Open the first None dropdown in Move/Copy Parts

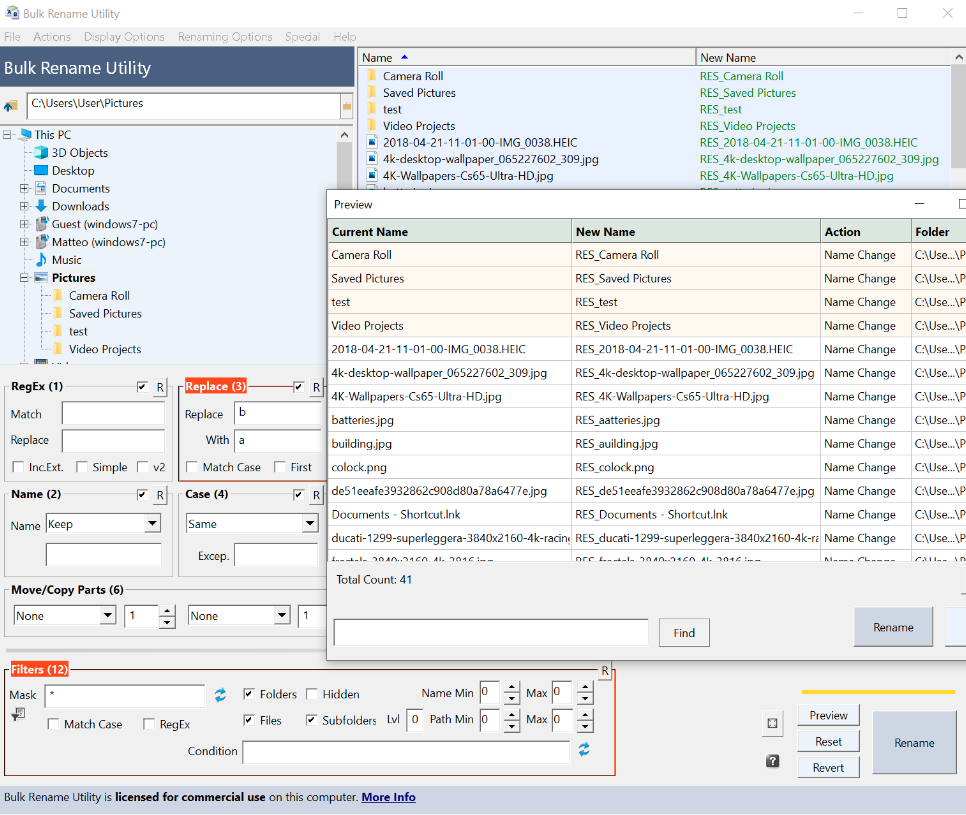click(x=108, y=615)
